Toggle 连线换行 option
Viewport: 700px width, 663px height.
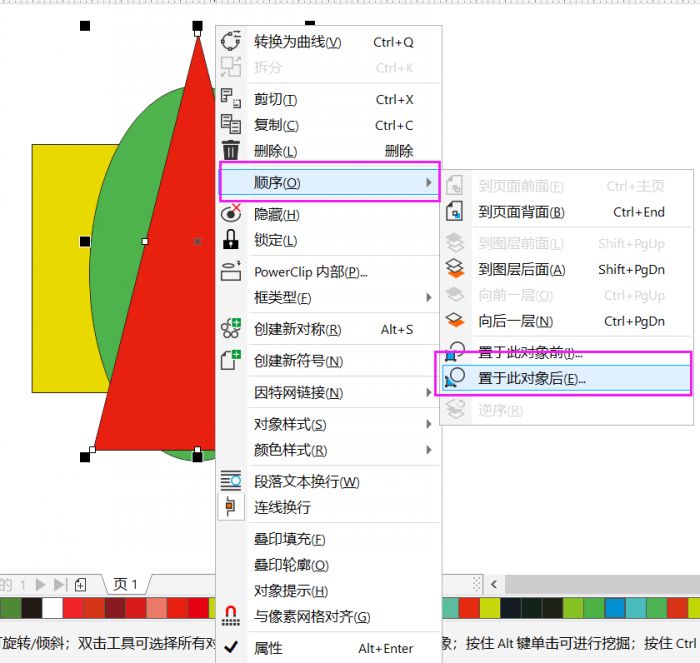click(x=329, y=507)
